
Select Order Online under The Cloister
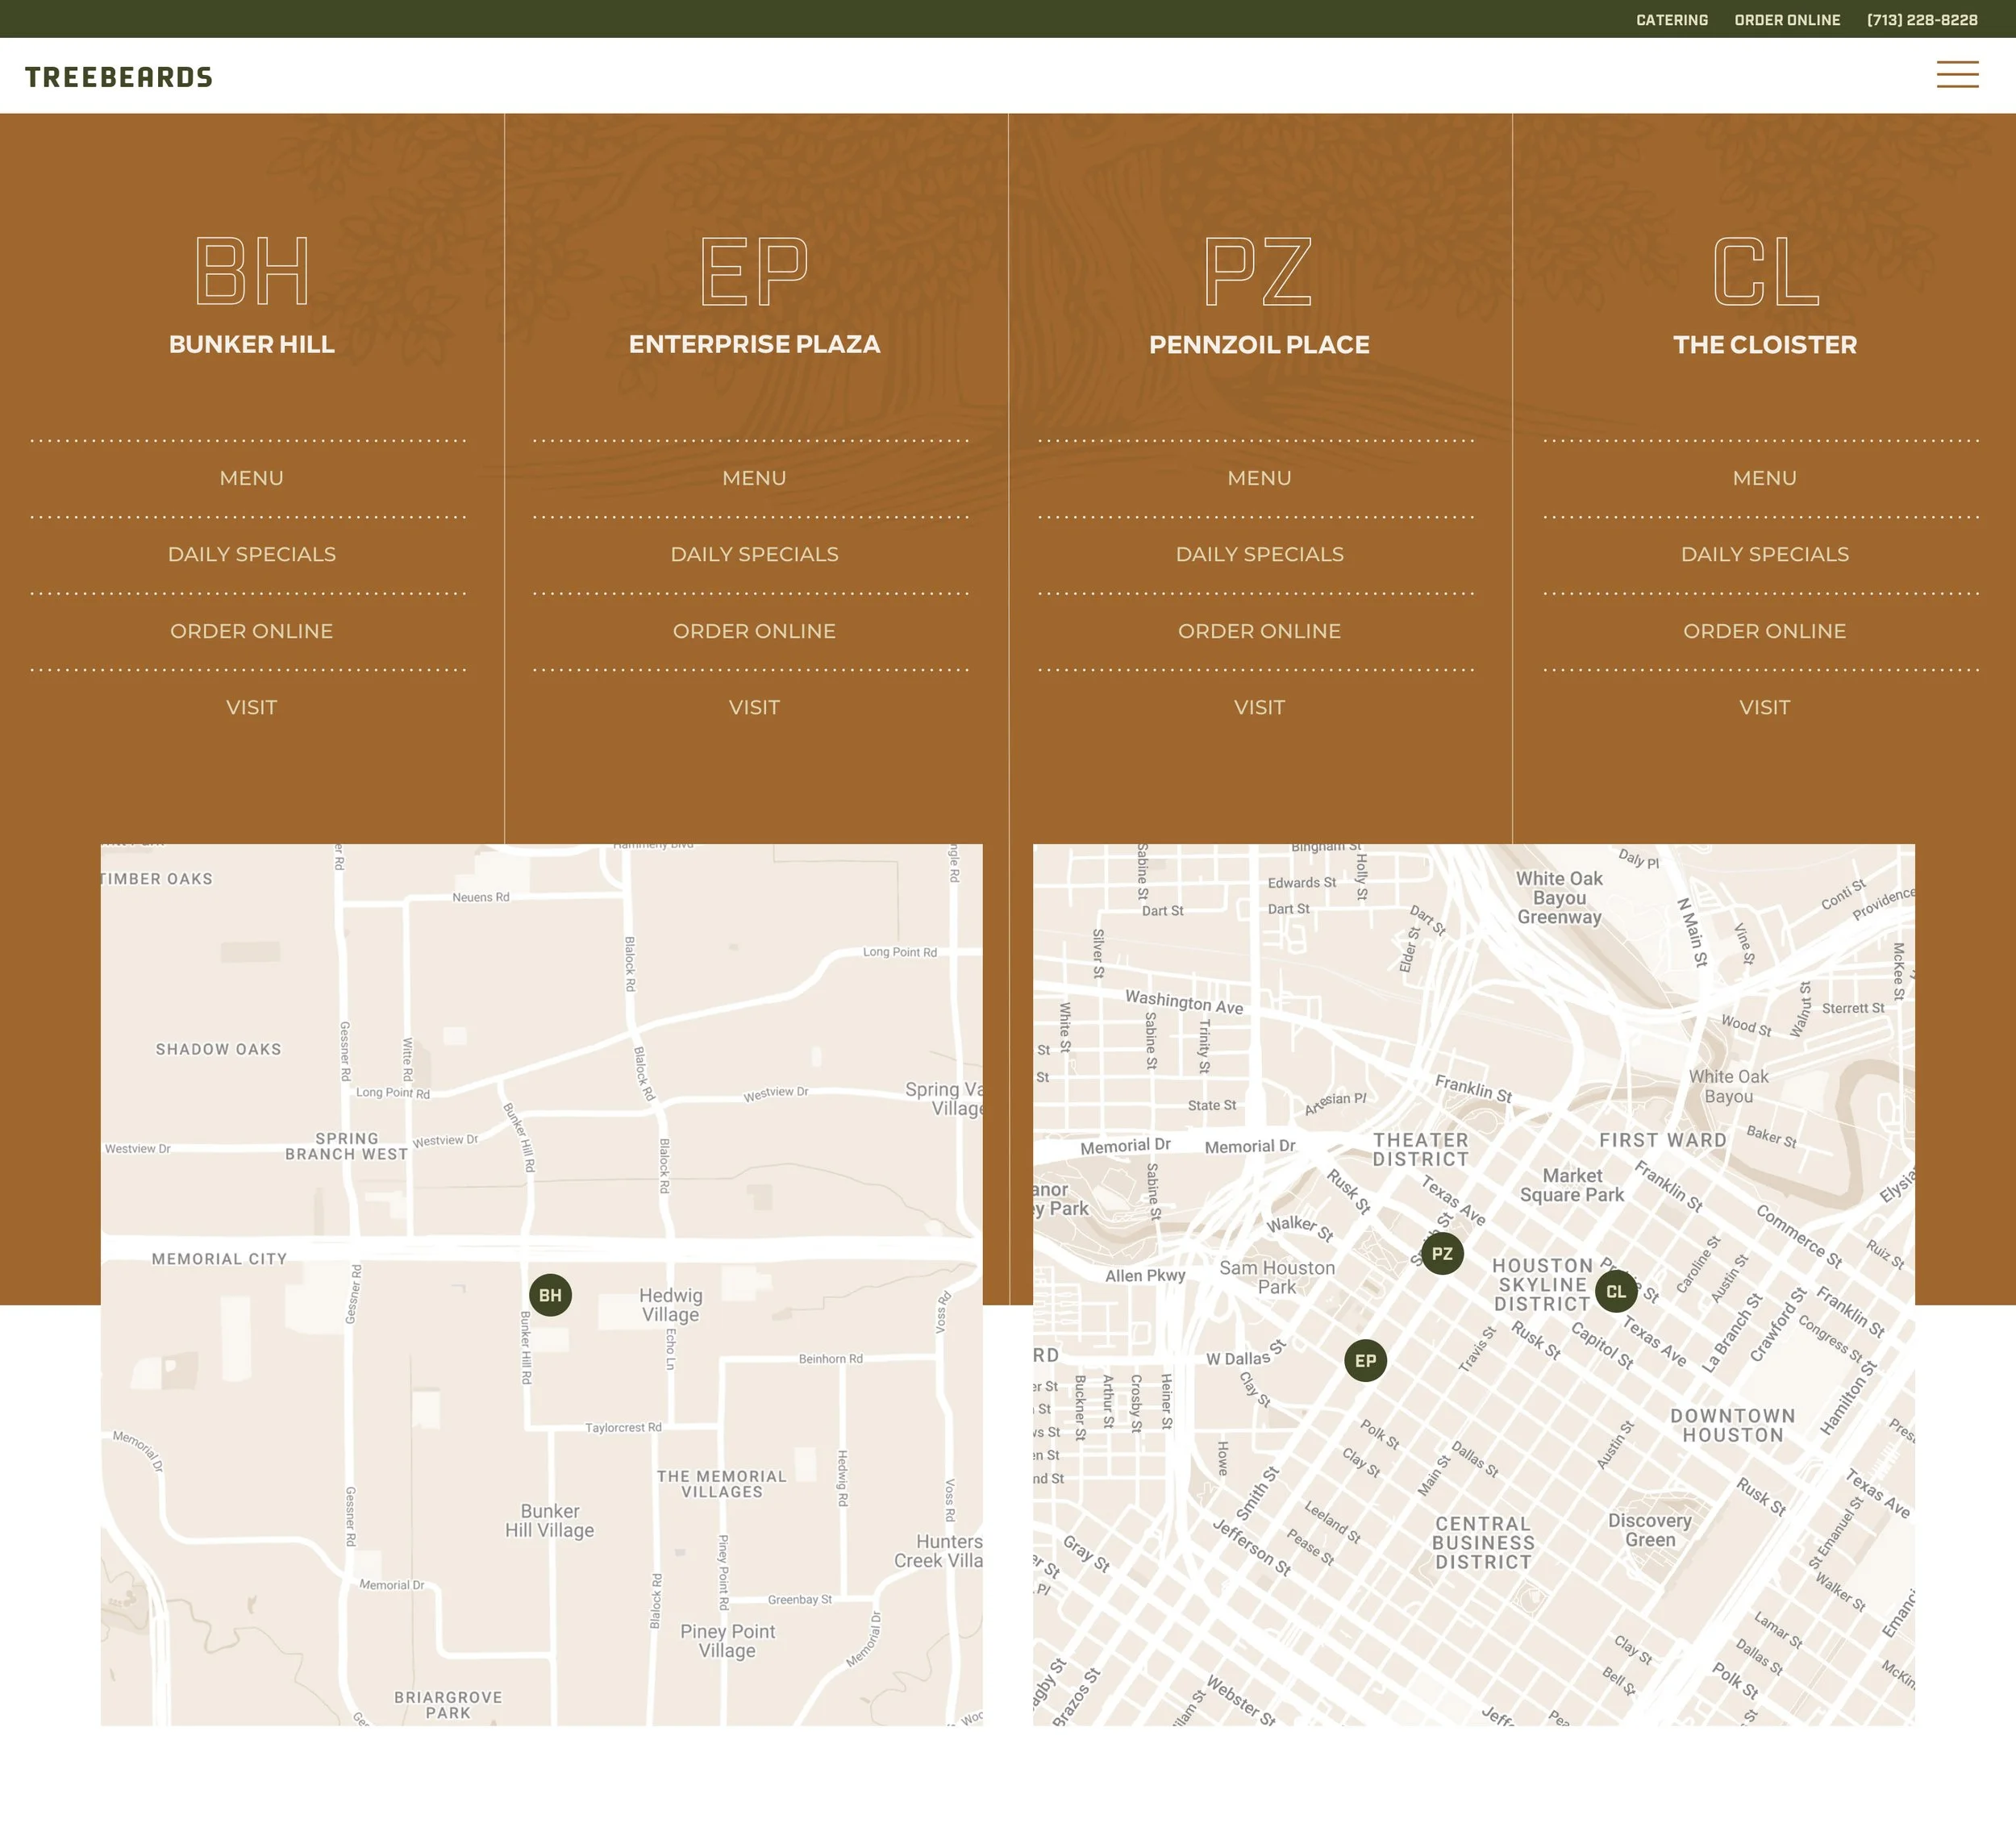tap(1765, 631)
